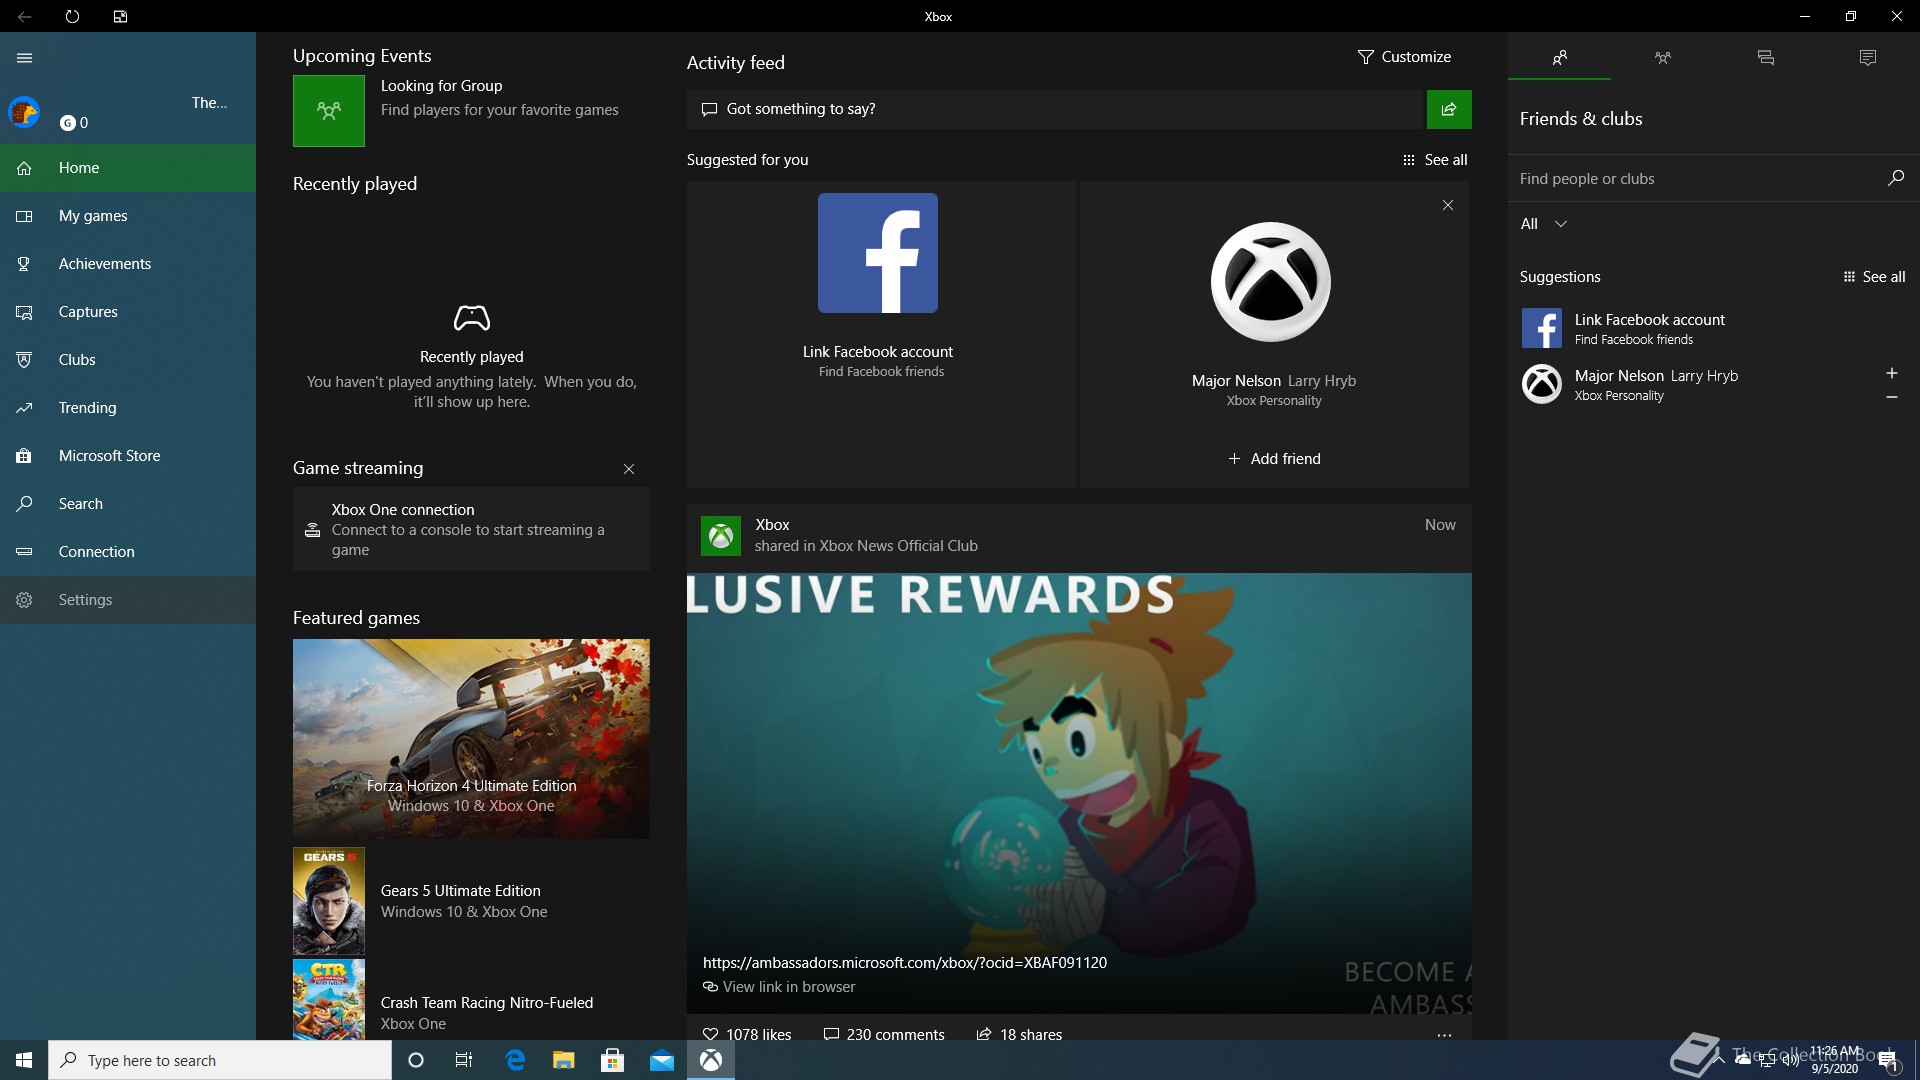Click View link in browser

pyautogui.click(x=779, y=987)
